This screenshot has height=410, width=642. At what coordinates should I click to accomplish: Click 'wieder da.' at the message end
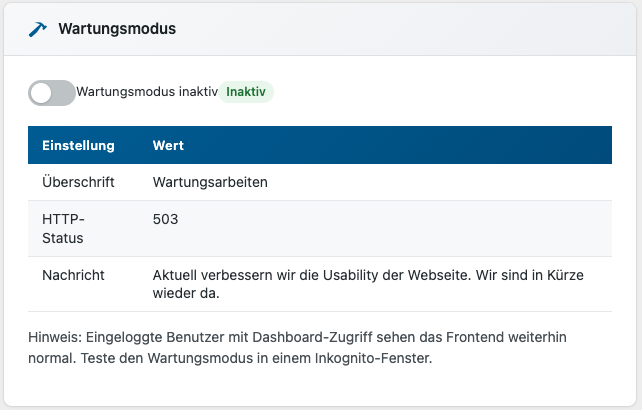click(x=186, y=294)
